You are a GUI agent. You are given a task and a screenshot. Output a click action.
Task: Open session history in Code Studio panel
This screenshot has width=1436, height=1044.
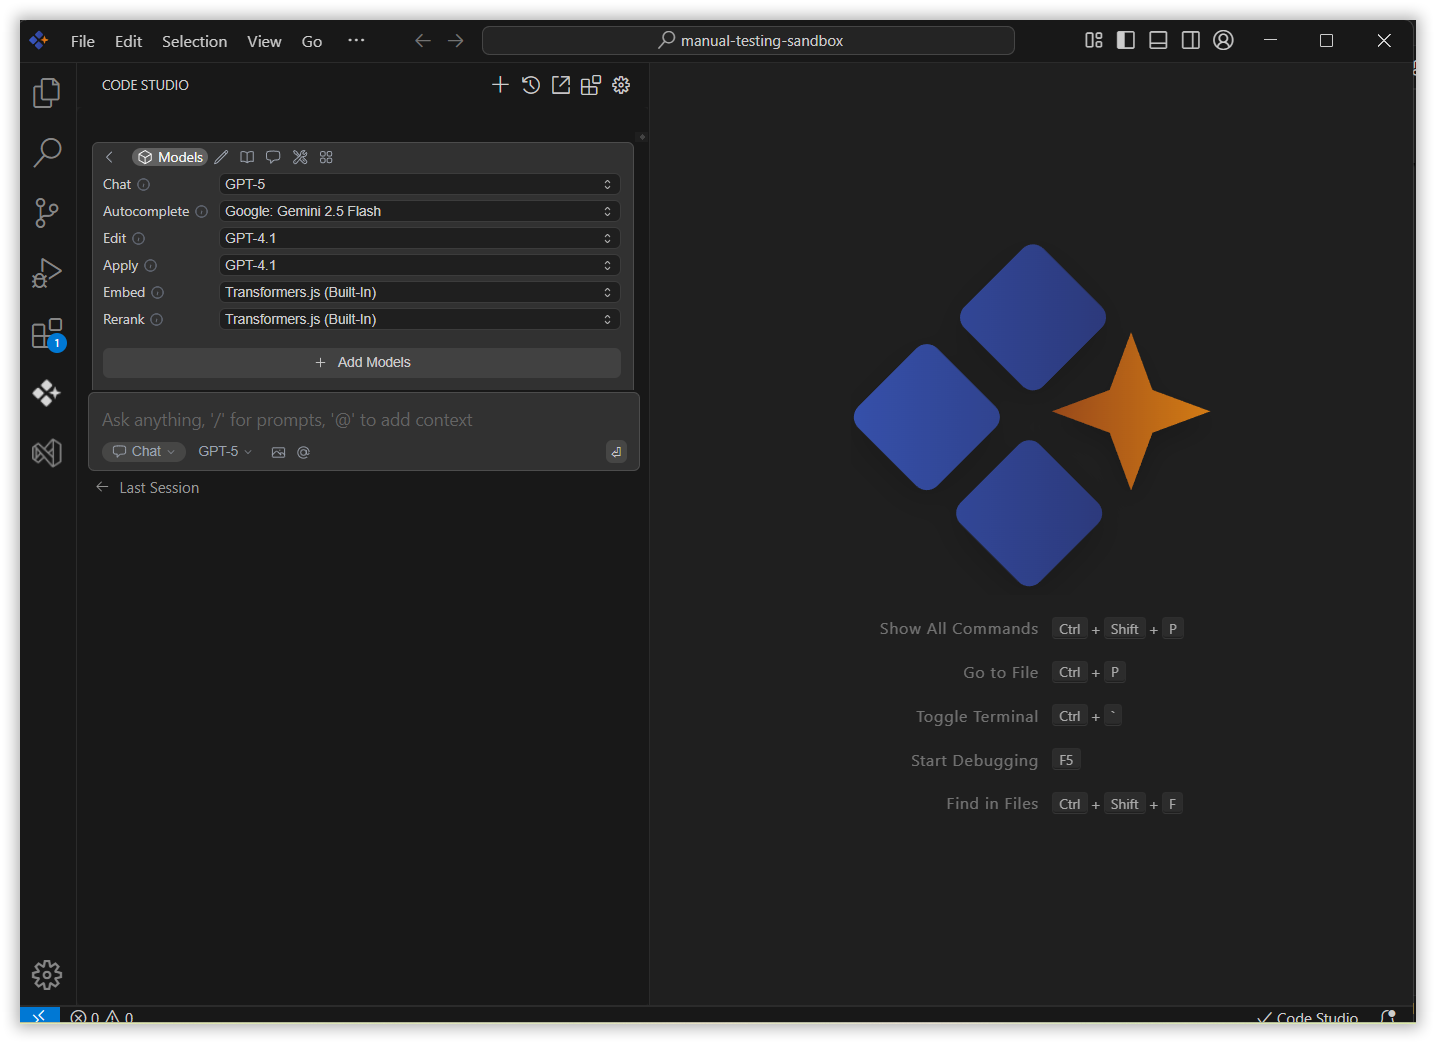(531, 85)
